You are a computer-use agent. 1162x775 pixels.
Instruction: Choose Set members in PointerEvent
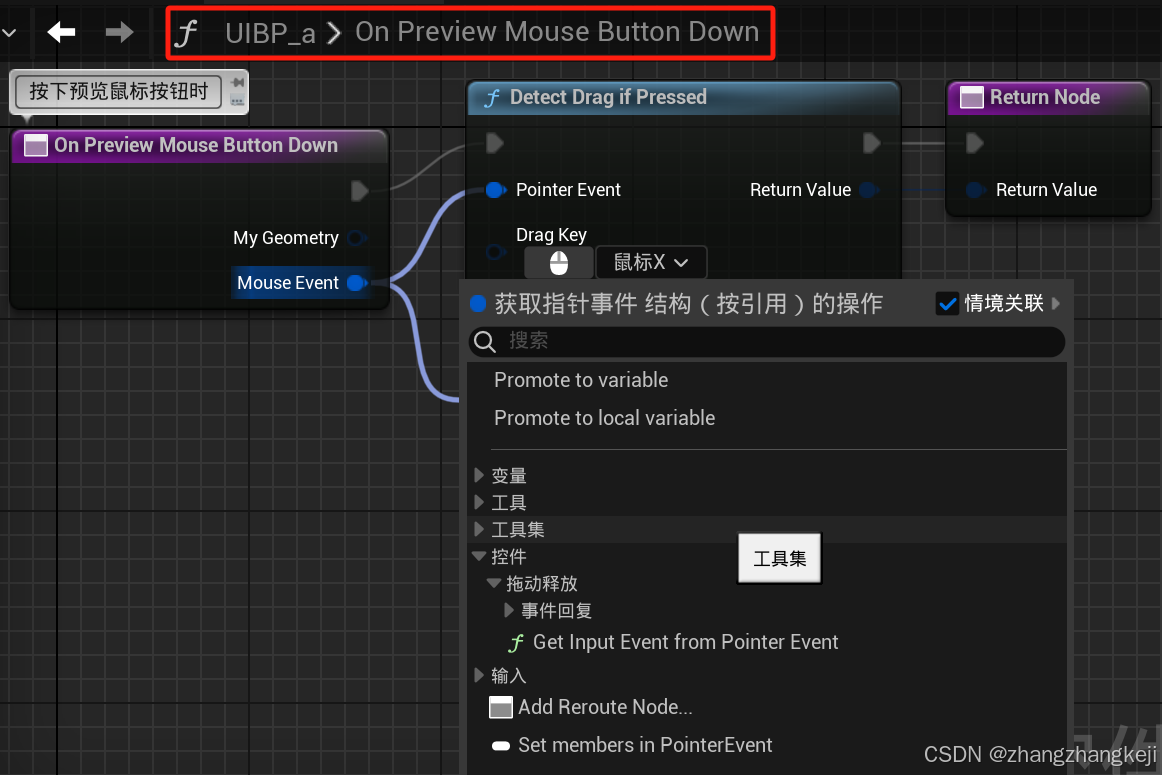tap(631, 745)
